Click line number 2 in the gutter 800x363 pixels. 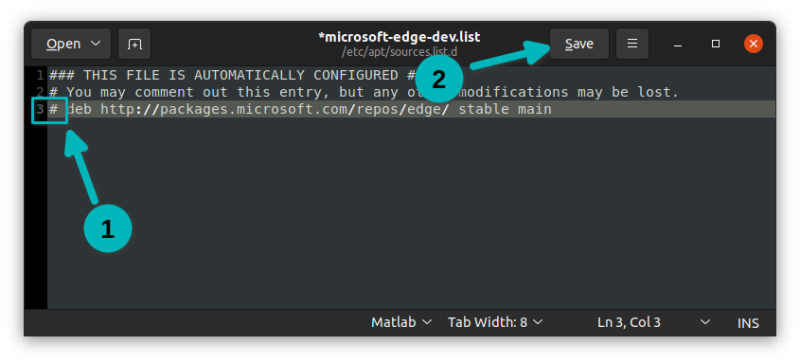[x=40, y=92]
